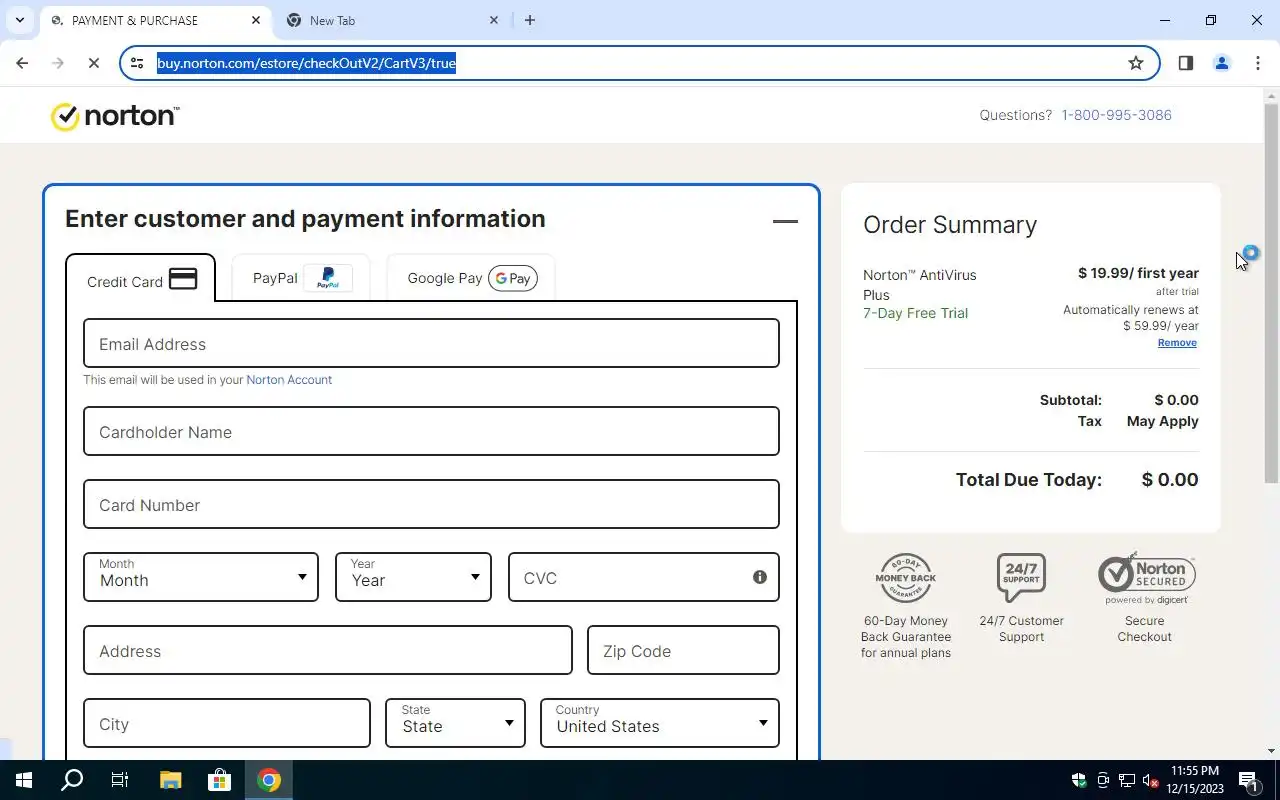The width and height of the screenshot is (1280, 800).
Task: Click the CVC input field
Action: point(643,577)
